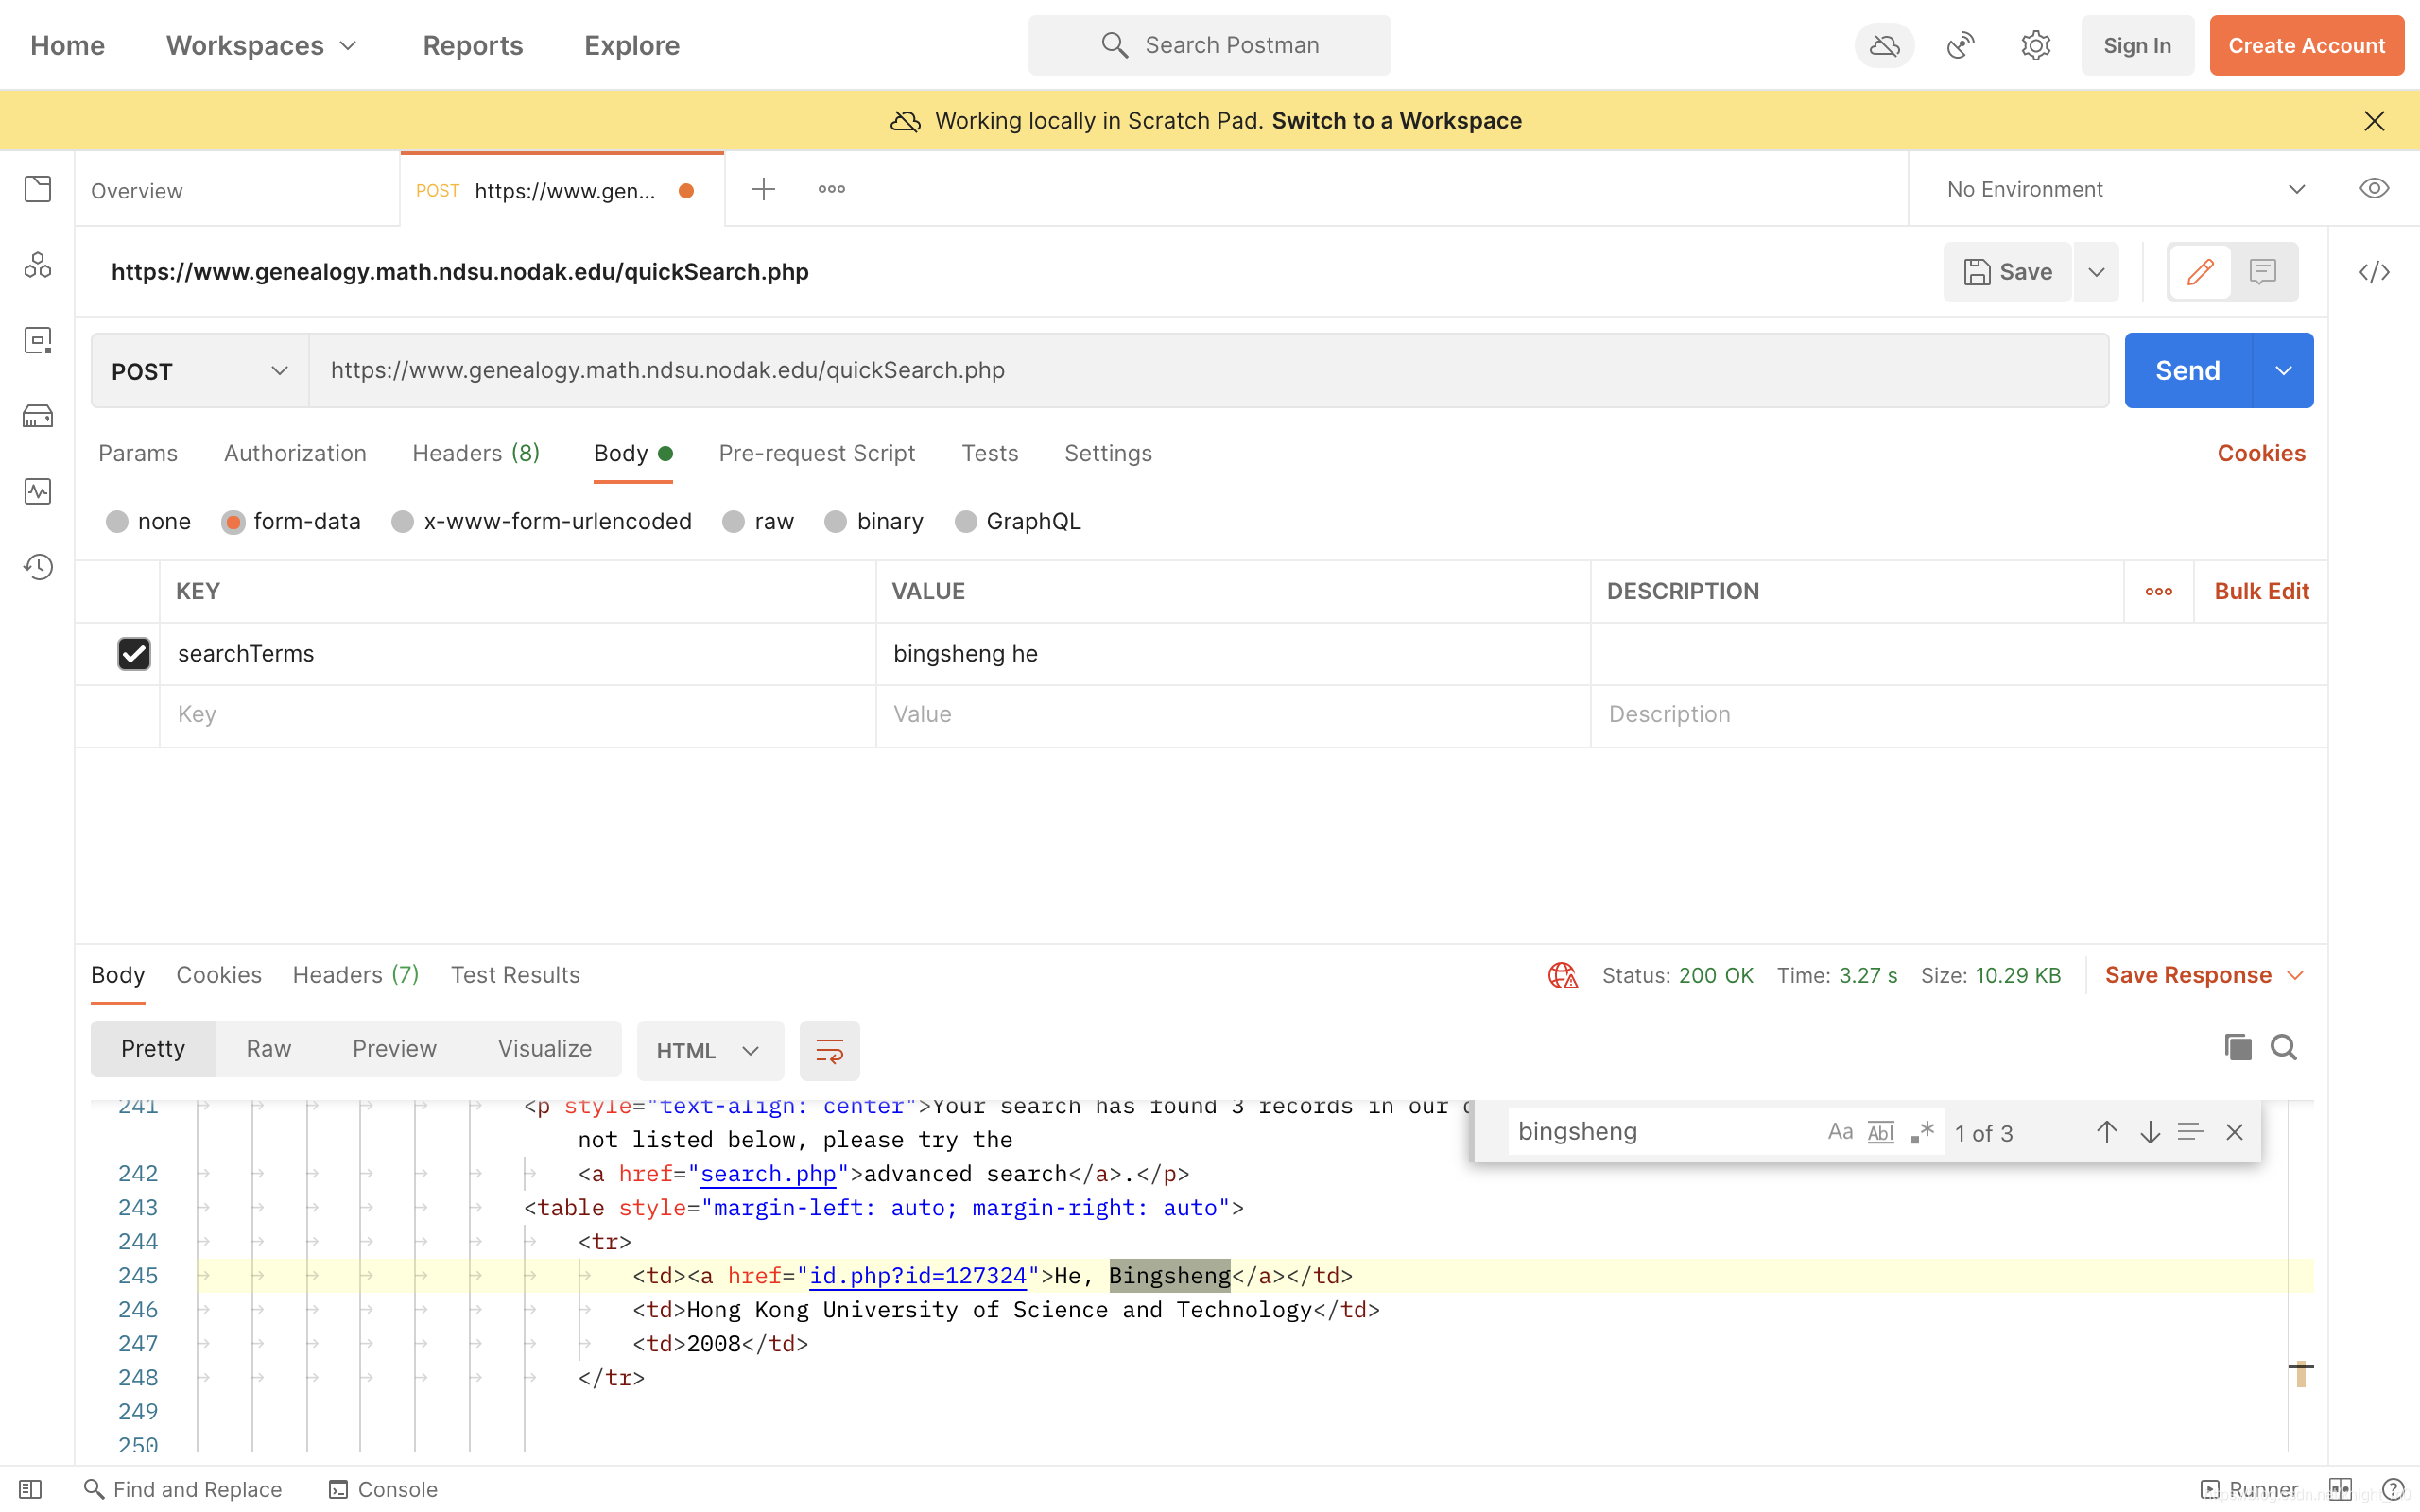Switch to edit mode pencil icon
The image size is (2420, 1512).
(x=2200, y=272)
